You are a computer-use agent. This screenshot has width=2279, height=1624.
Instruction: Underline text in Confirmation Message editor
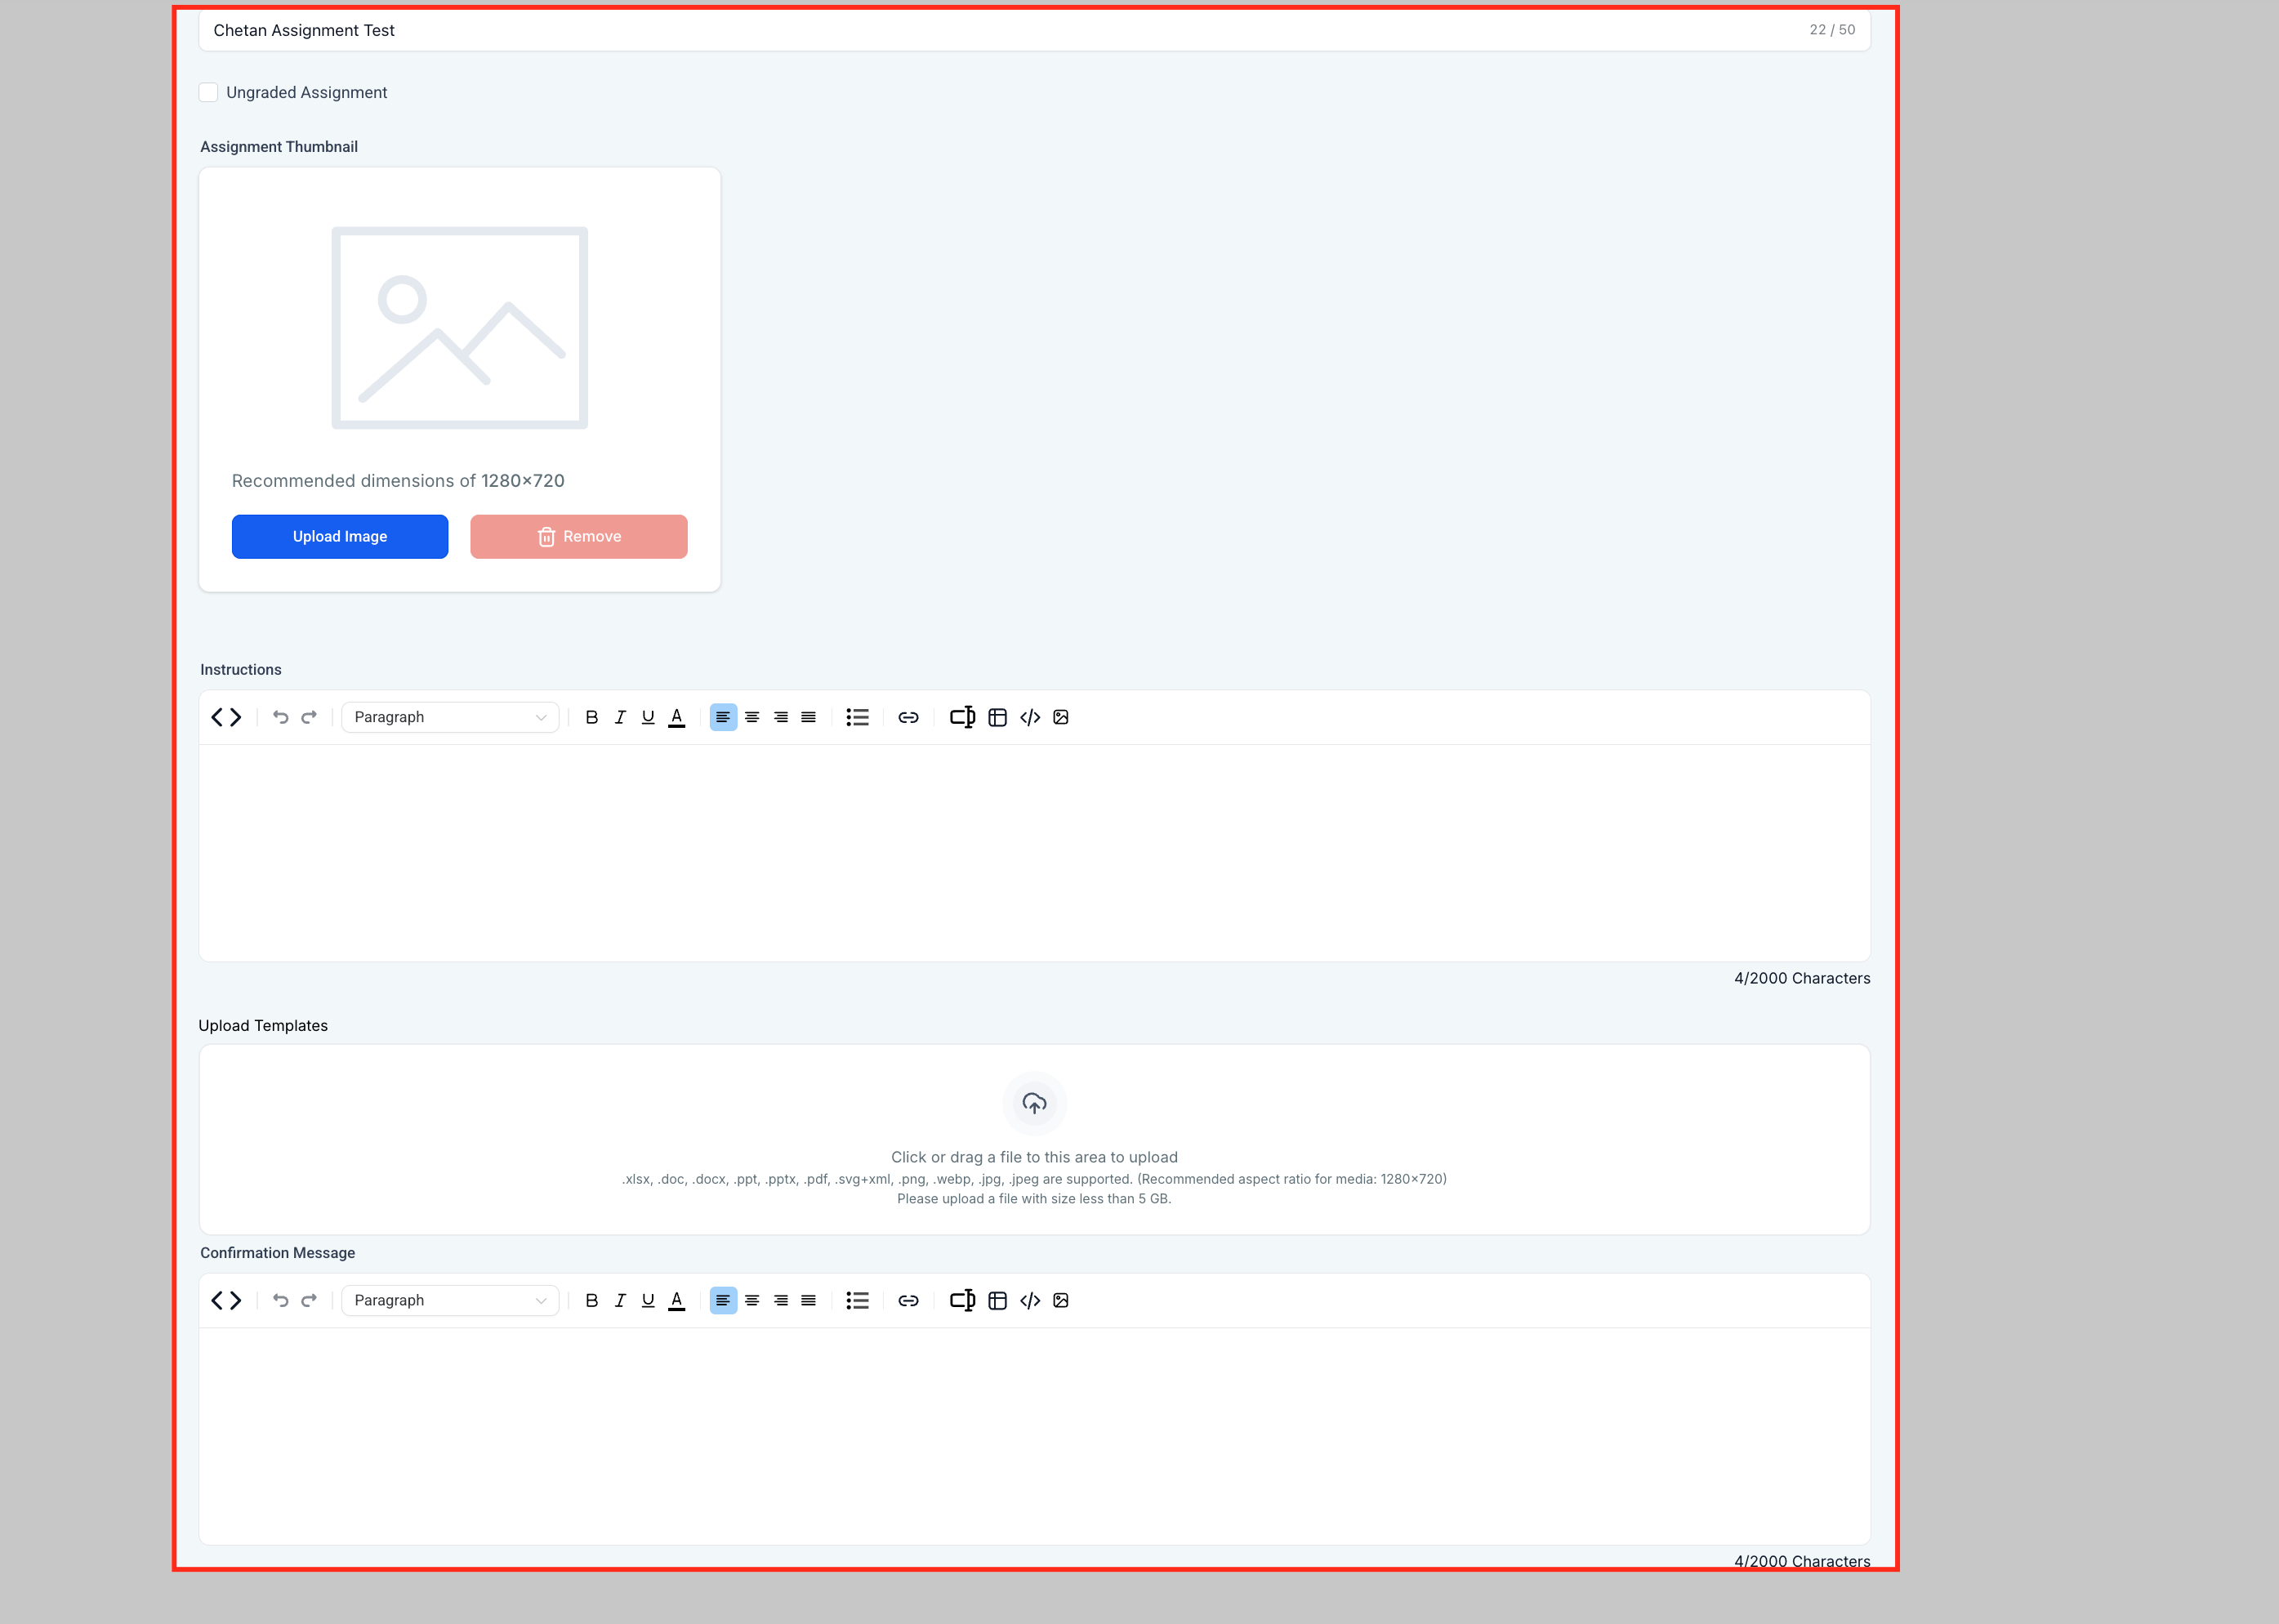[648, 1300]
